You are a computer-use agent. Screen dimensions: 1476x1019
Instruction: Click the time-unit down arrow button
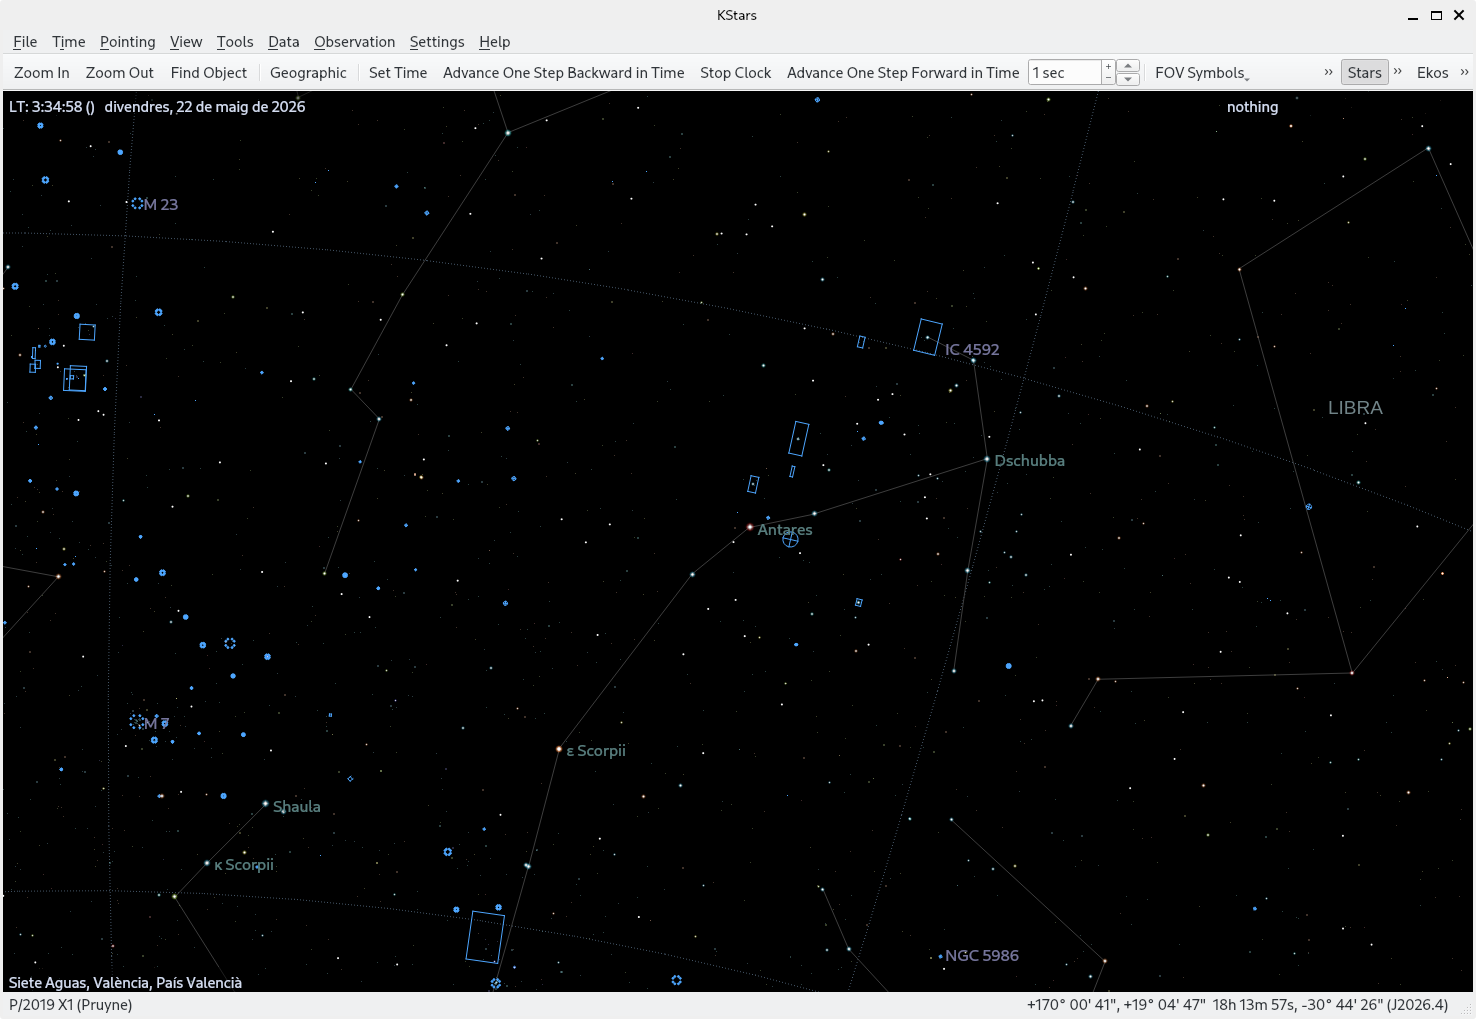(1128, 79)
